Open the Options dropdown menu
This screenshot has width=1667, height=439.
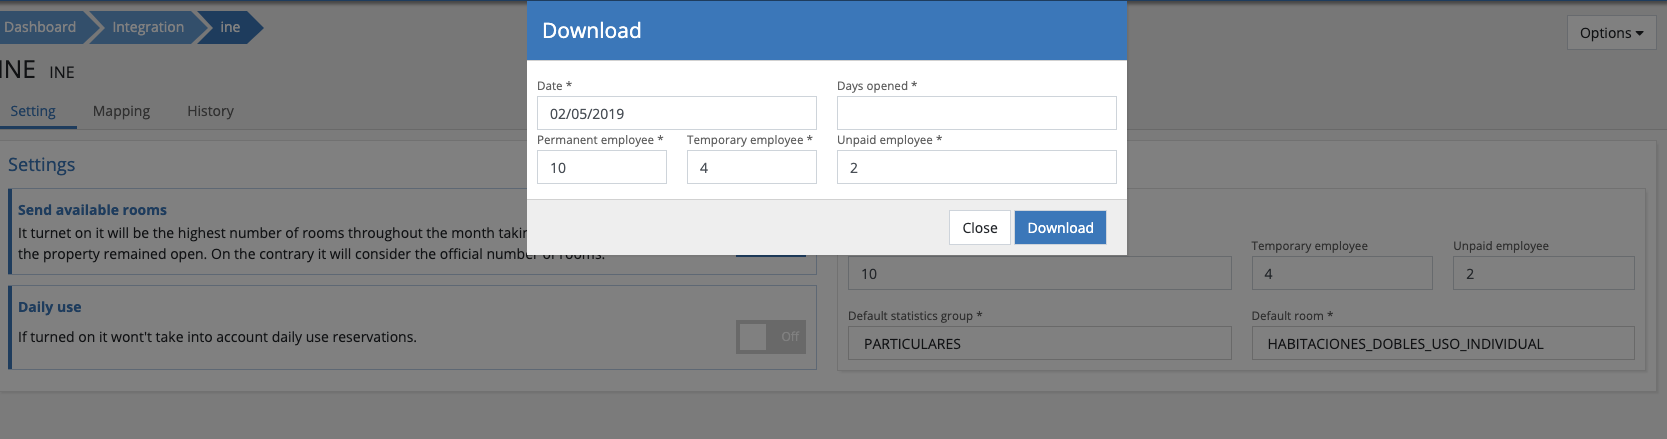click(x=1610, y=33)
